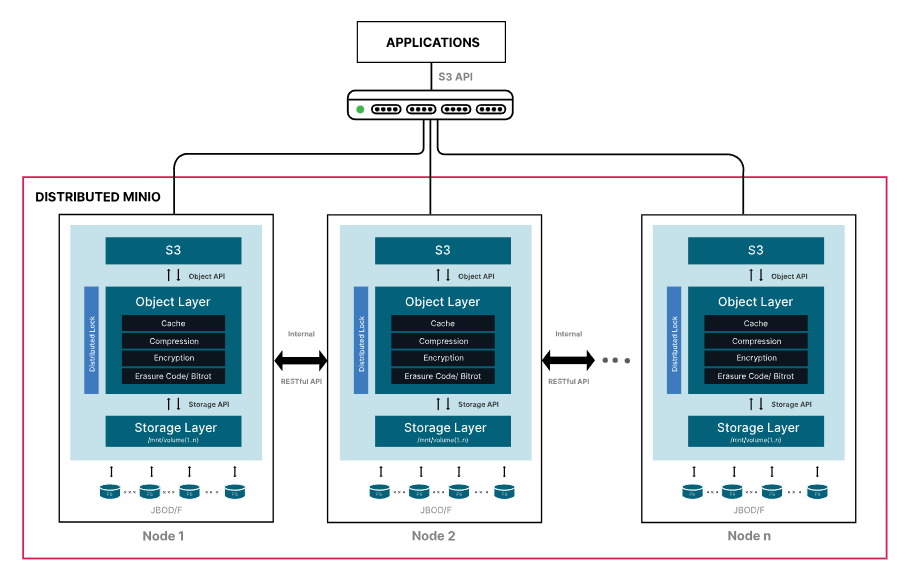The height and width of the screenshot is (579, 912).
Task: Select the rightmost port group on the switch
Action: click(491, 109)
